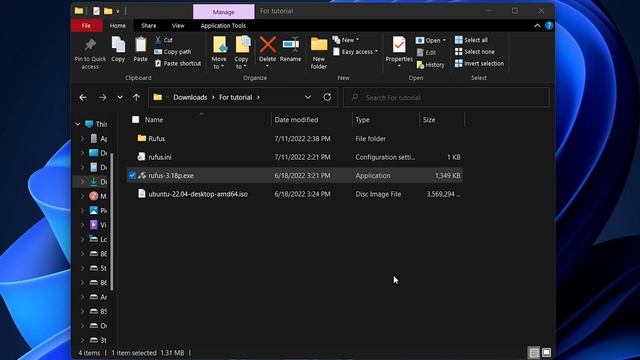Screen dimensions: 640x360
Task: Click Paste shortcut option
Action: 178,64
